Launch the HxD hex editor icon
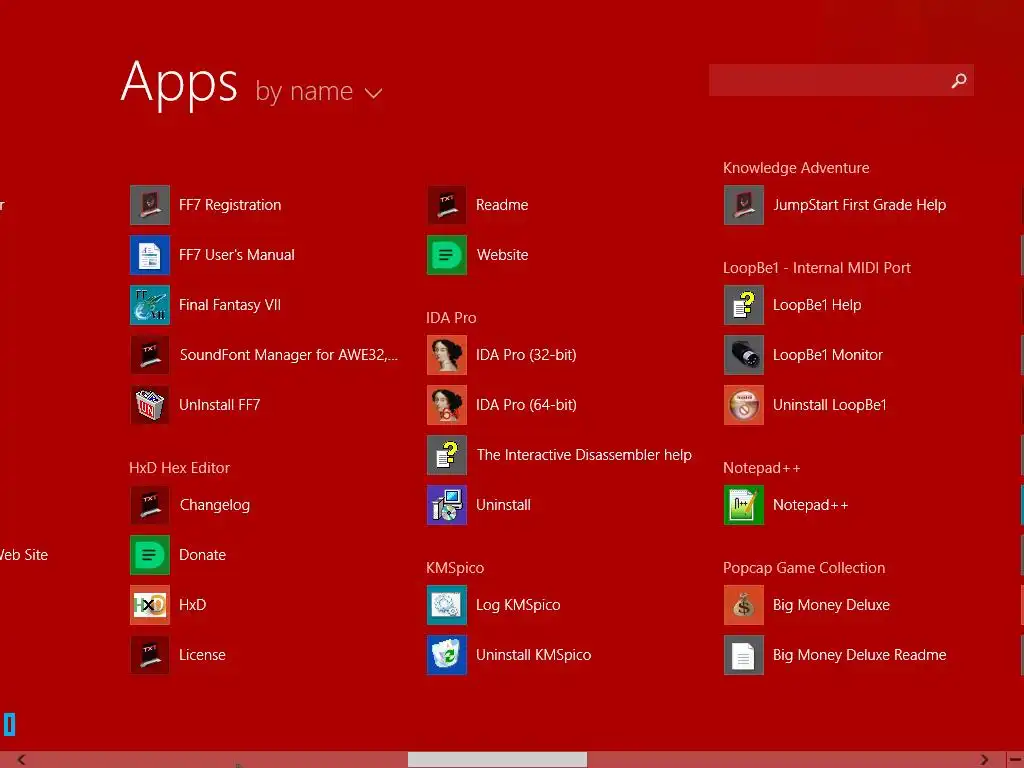This screenshot has height=768, width=1024. [x=150, y=605]
